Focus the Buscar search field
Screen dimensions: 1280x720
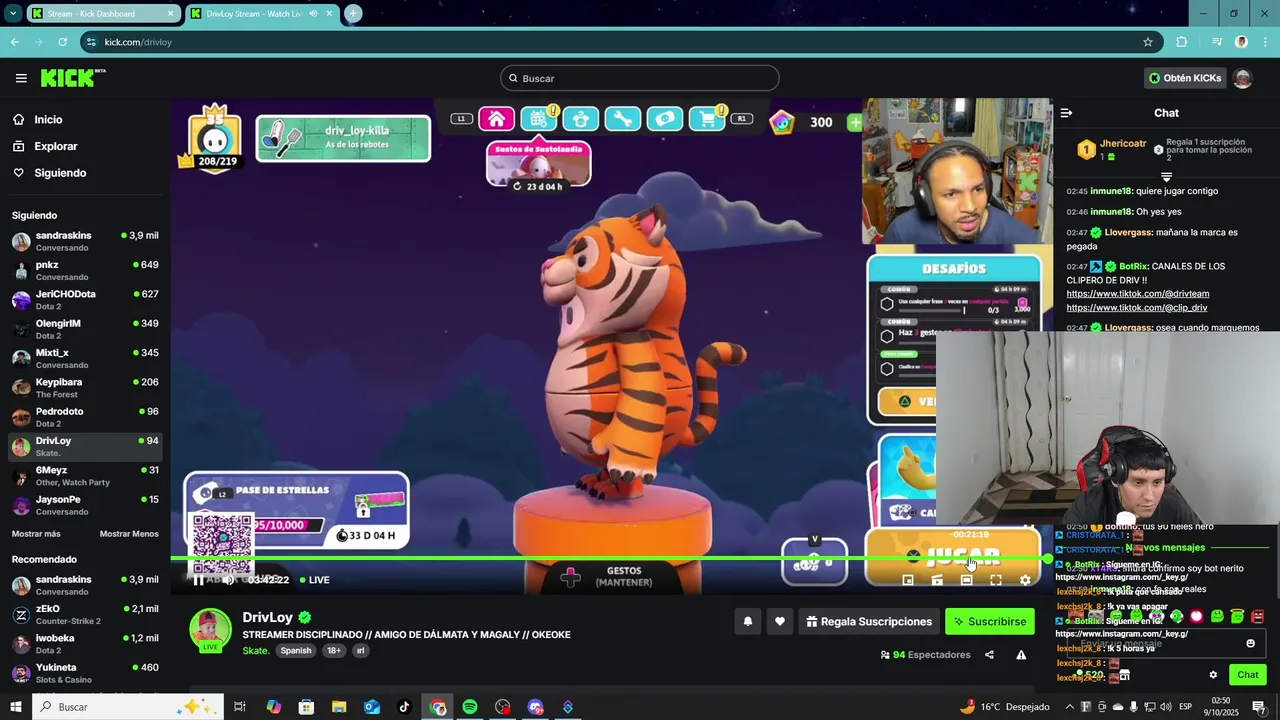(x=640, y=78)
